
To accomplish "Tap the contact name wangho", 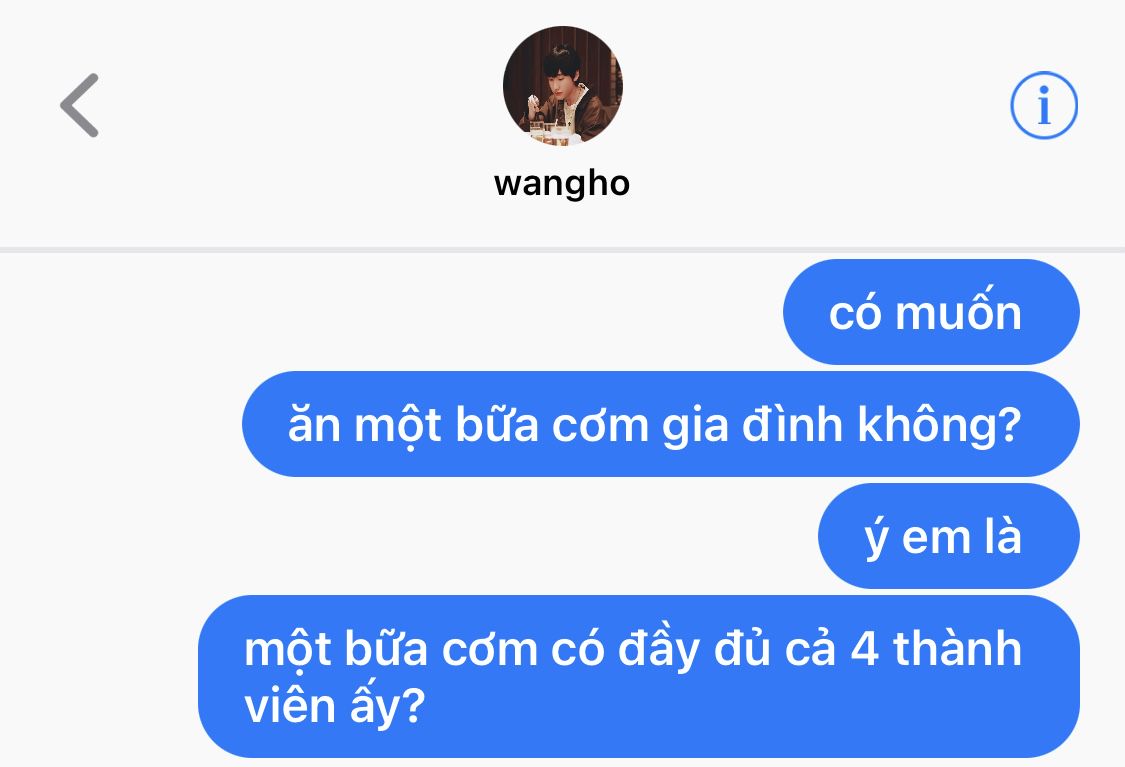I will [562, 184].
